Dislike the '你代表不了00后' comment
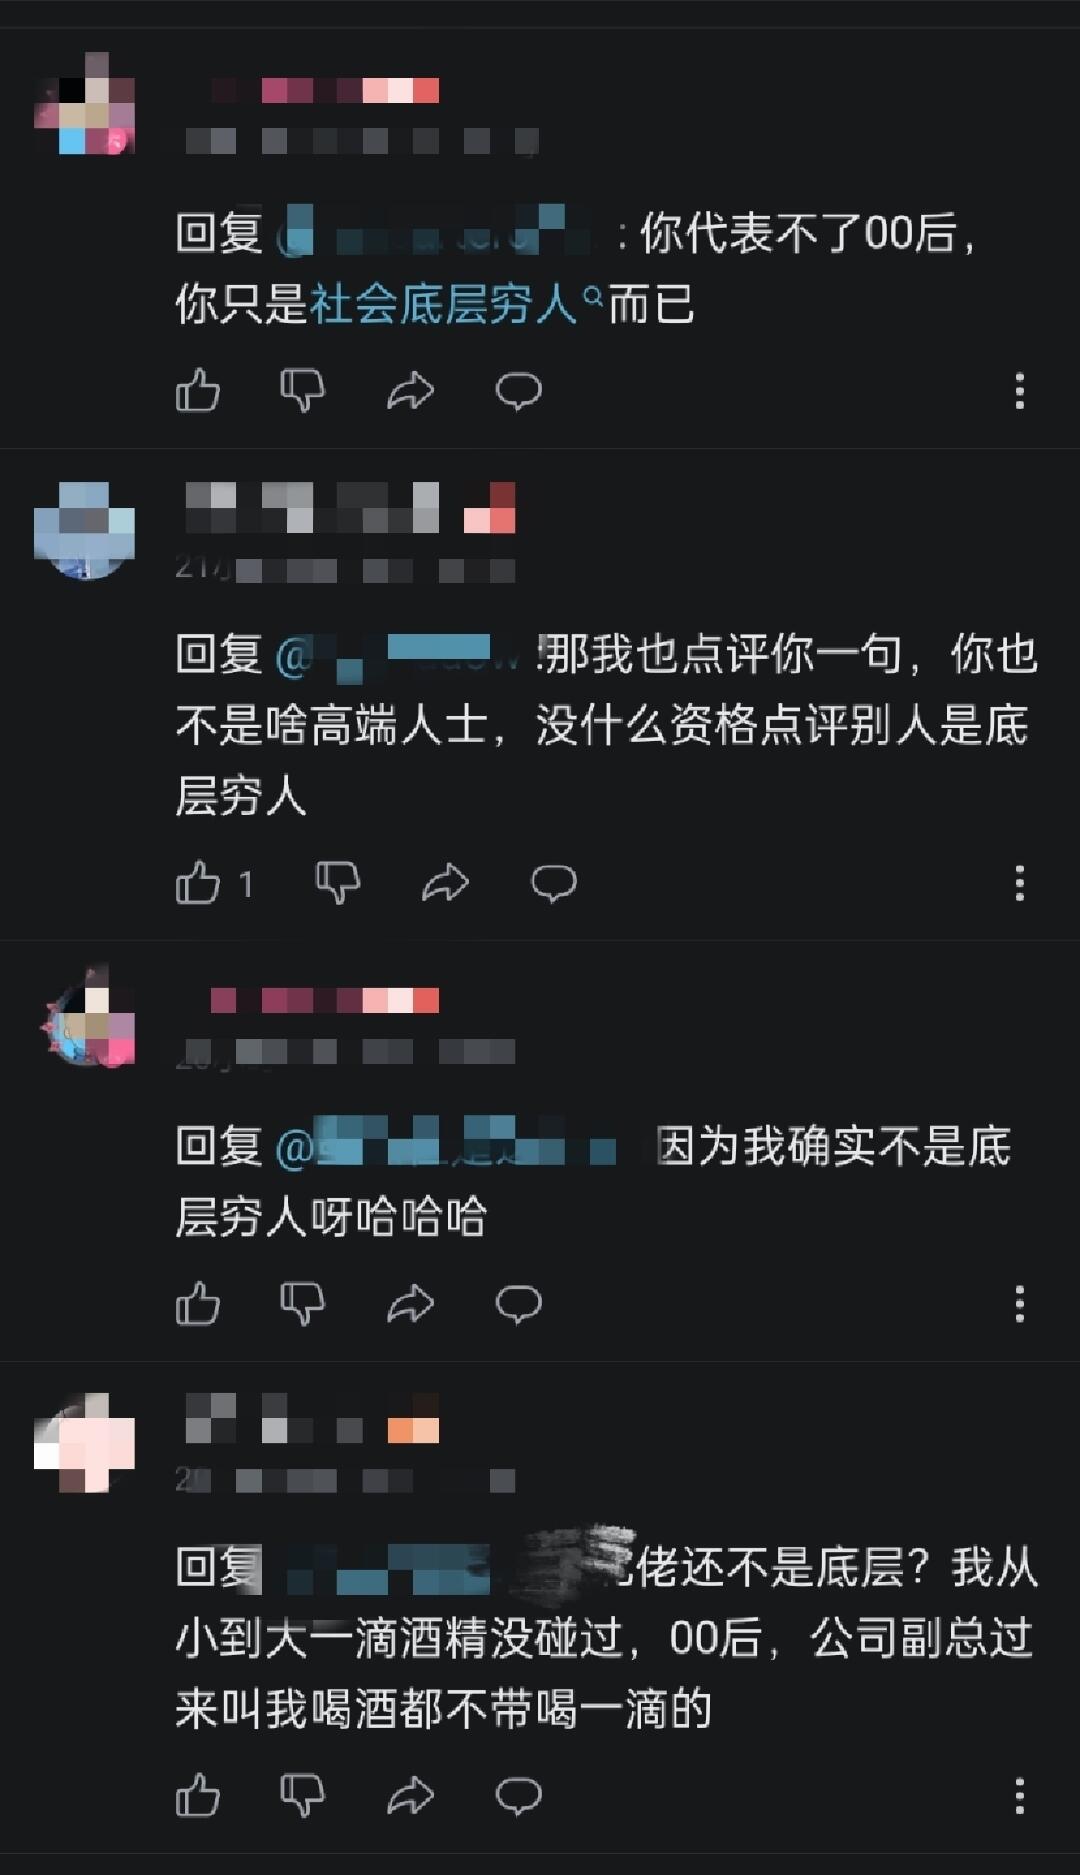Viewport: 1080px width, 1875px height. 302,390
